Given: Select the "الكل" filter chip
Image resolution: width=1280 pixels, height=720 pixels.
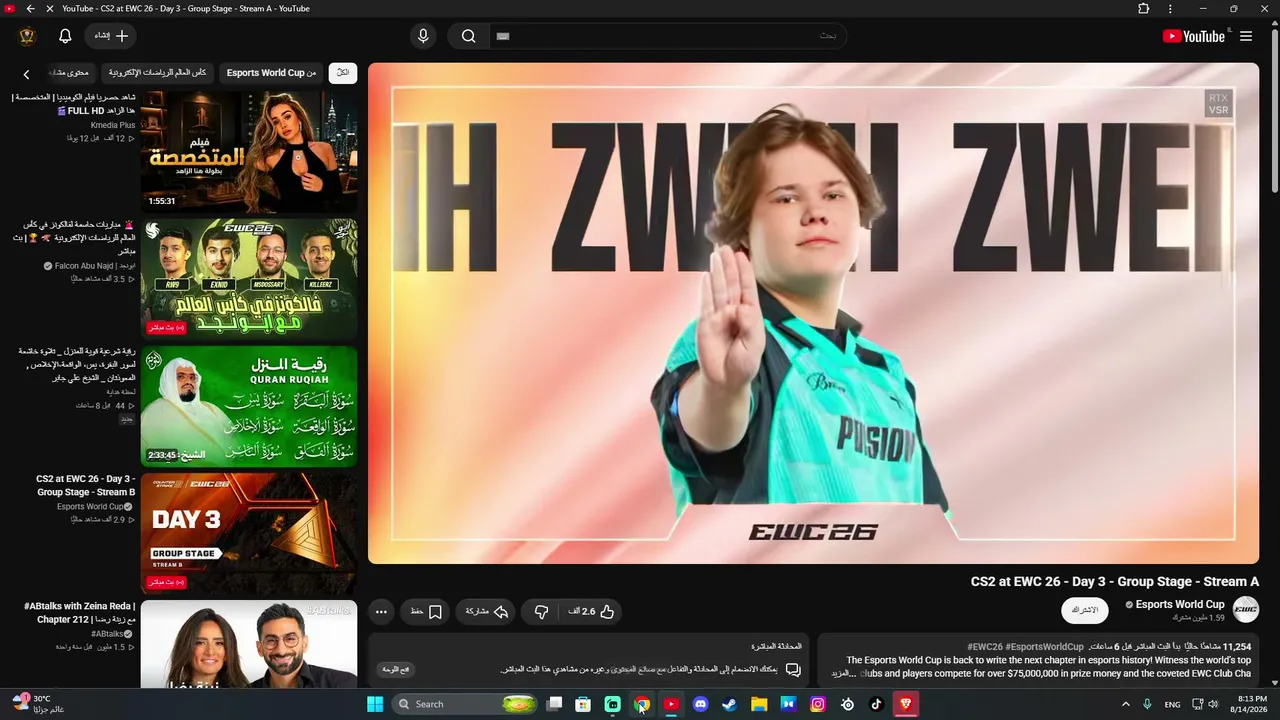Looking at the screenshot, I should pyautogui.click(x=343, y=73).
